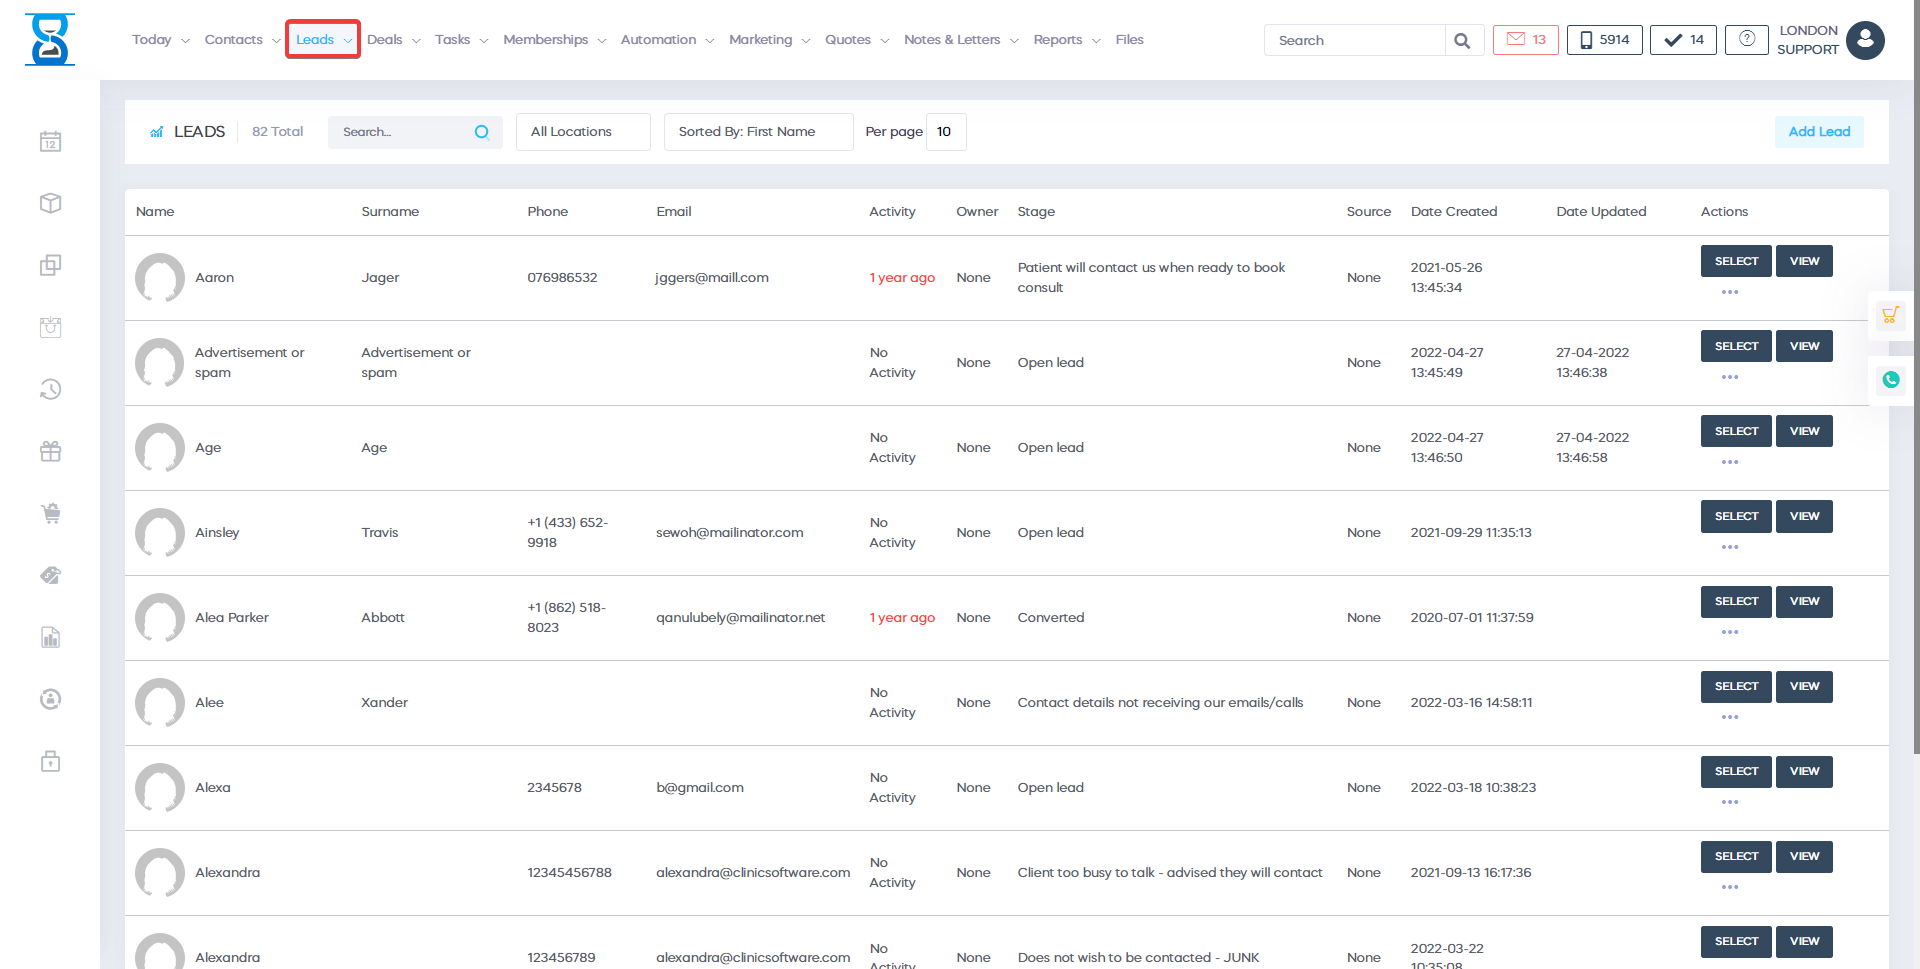Open the gift icon in left sidebar

51,451
